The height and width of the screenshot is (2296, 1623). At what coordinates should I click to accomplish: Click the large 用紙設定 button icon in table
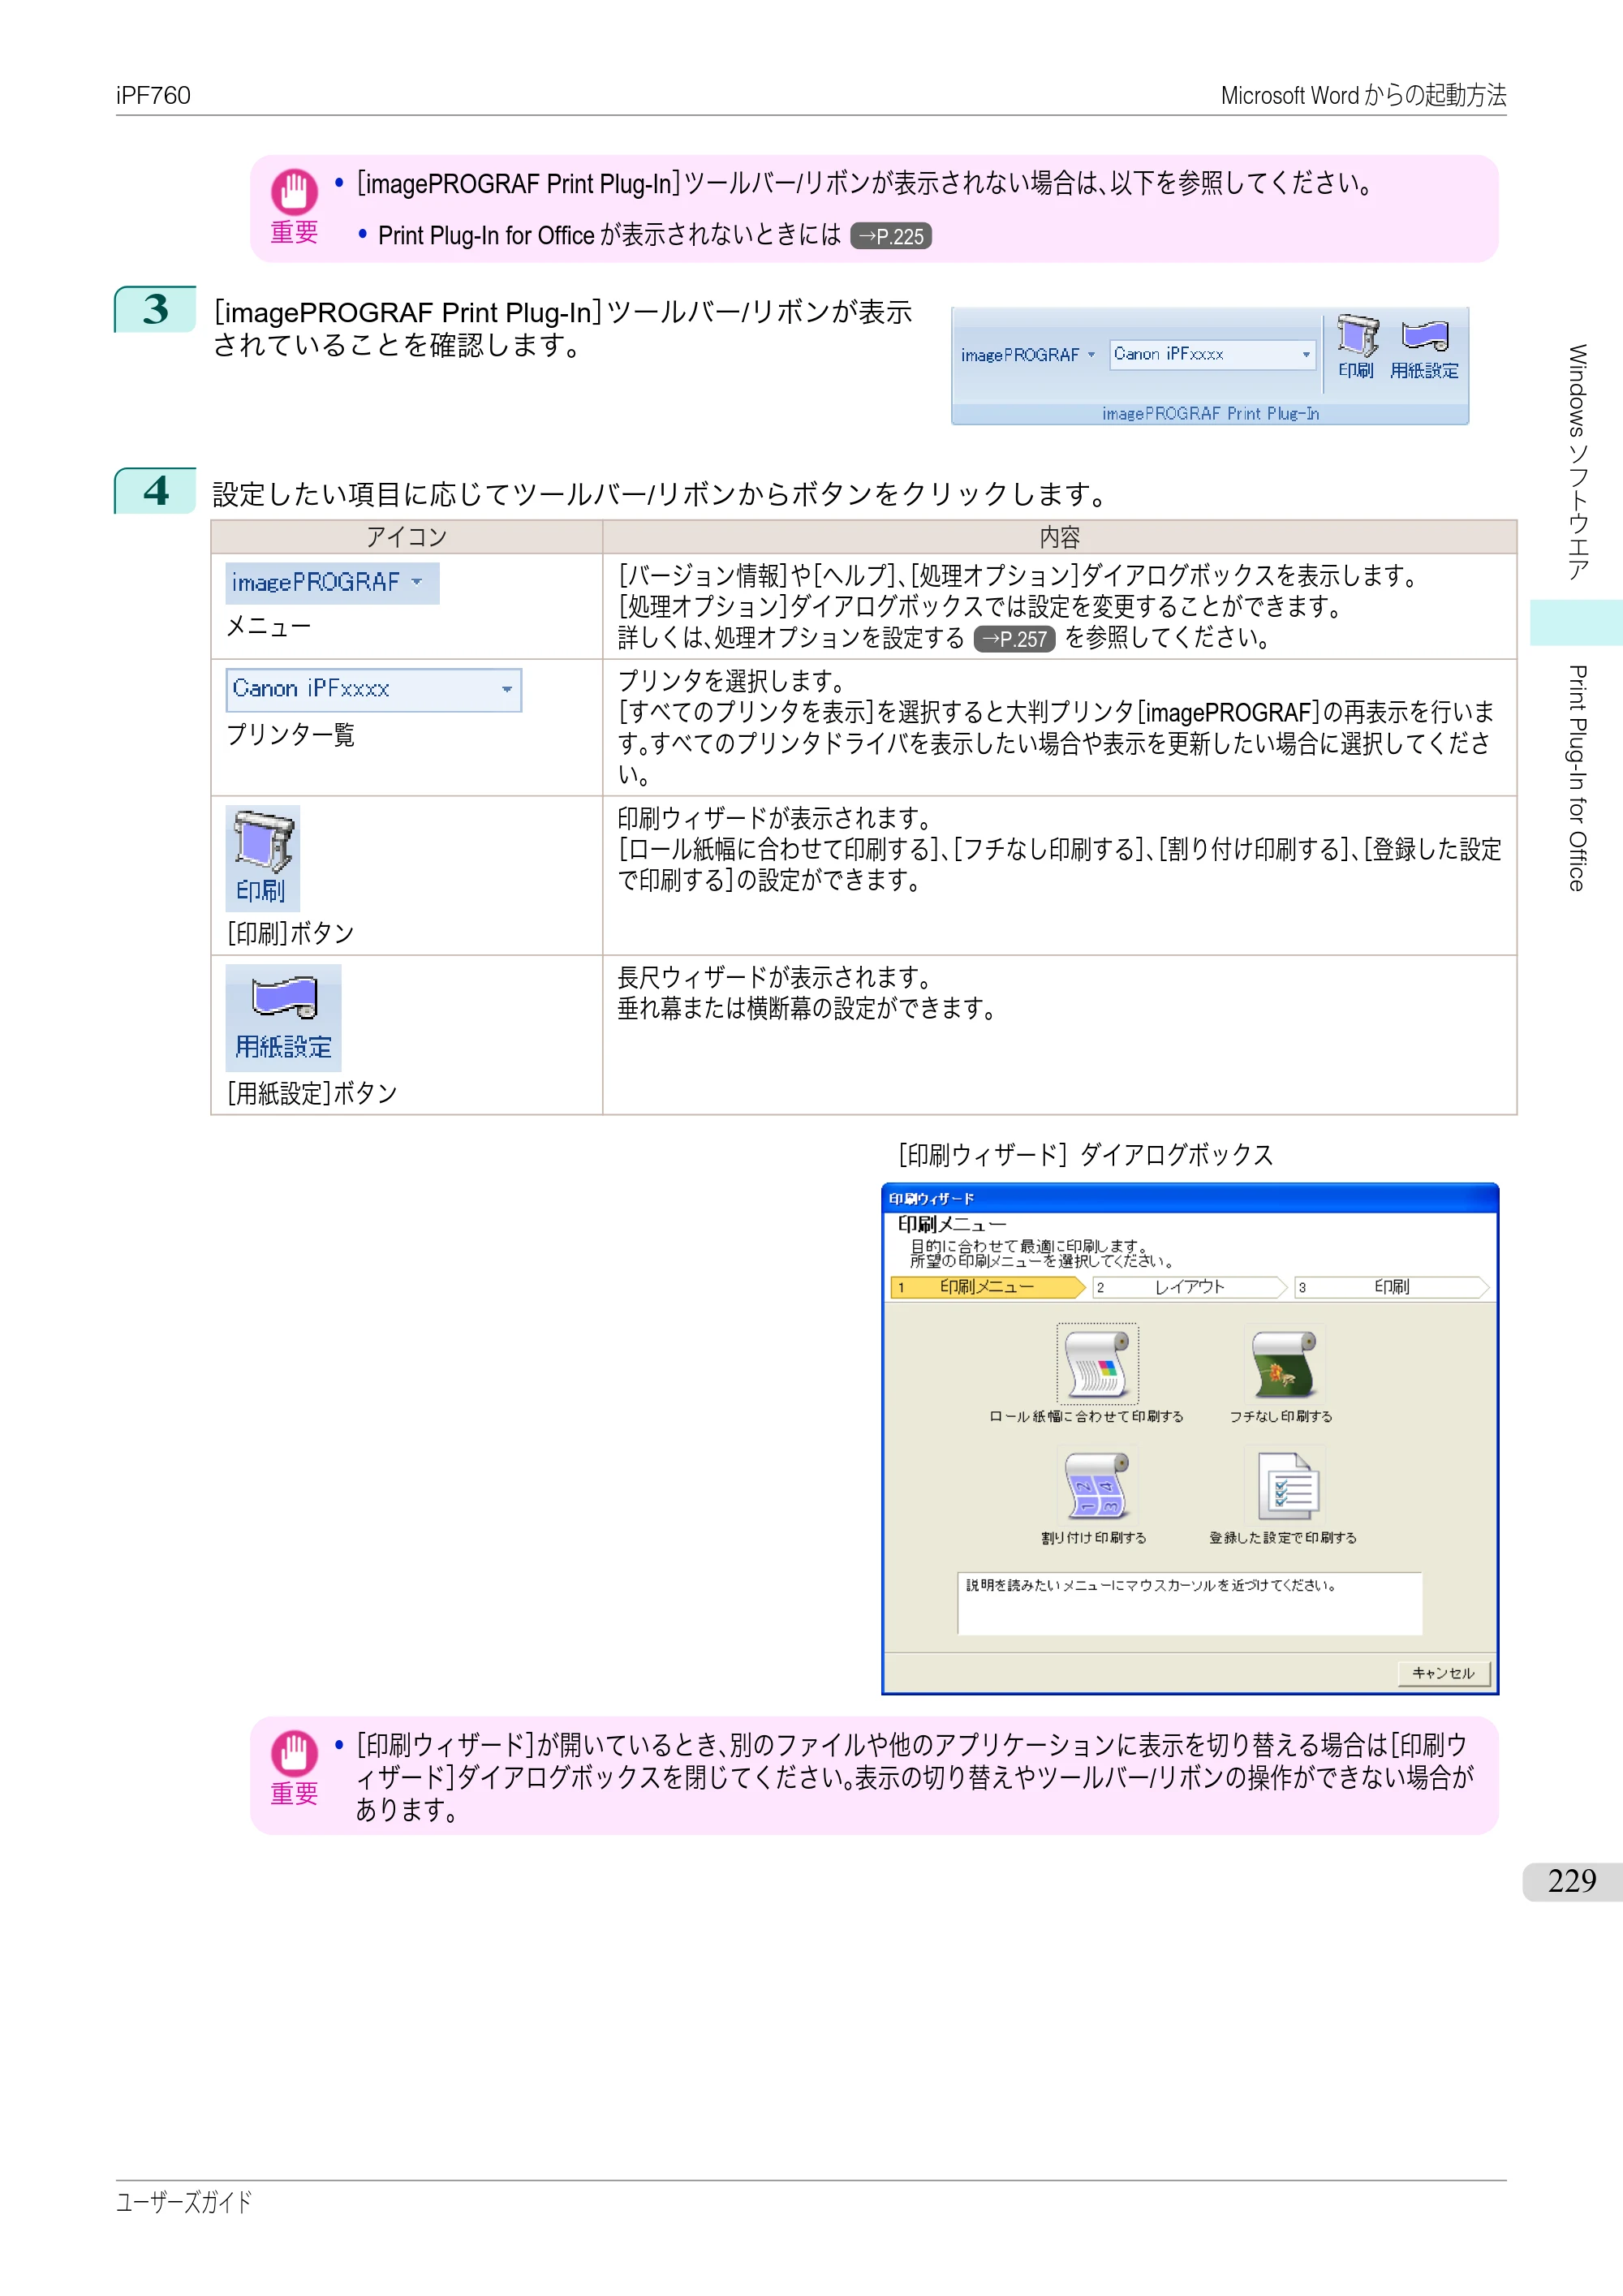click(x=283, y=1017)
